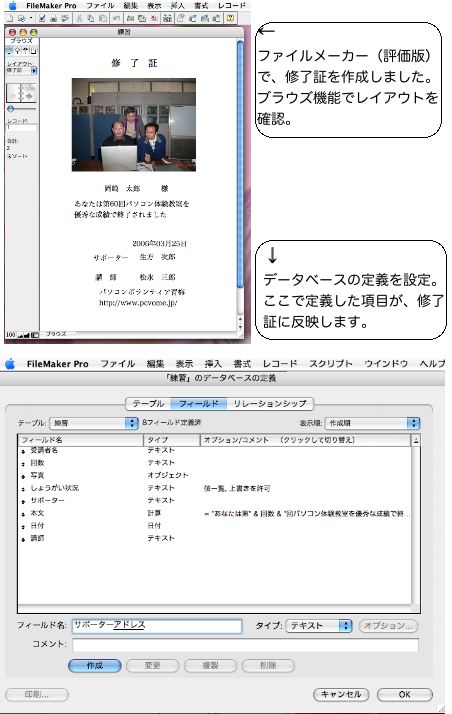452x714 pixels.
Task: Switch to the フィールド tab
Action: (198, 403)
